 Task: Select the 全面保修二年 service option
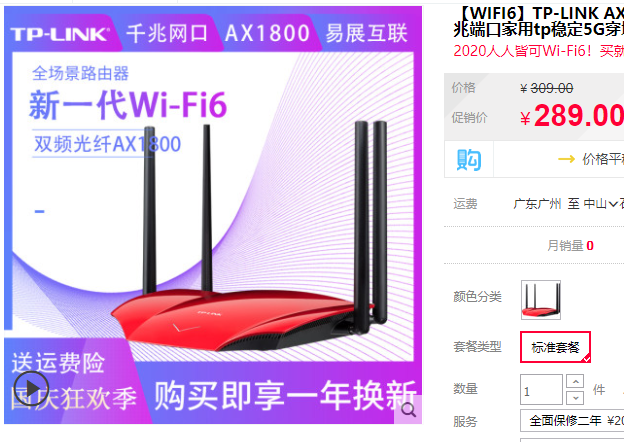pyautogui.click(x=572, y=421)
